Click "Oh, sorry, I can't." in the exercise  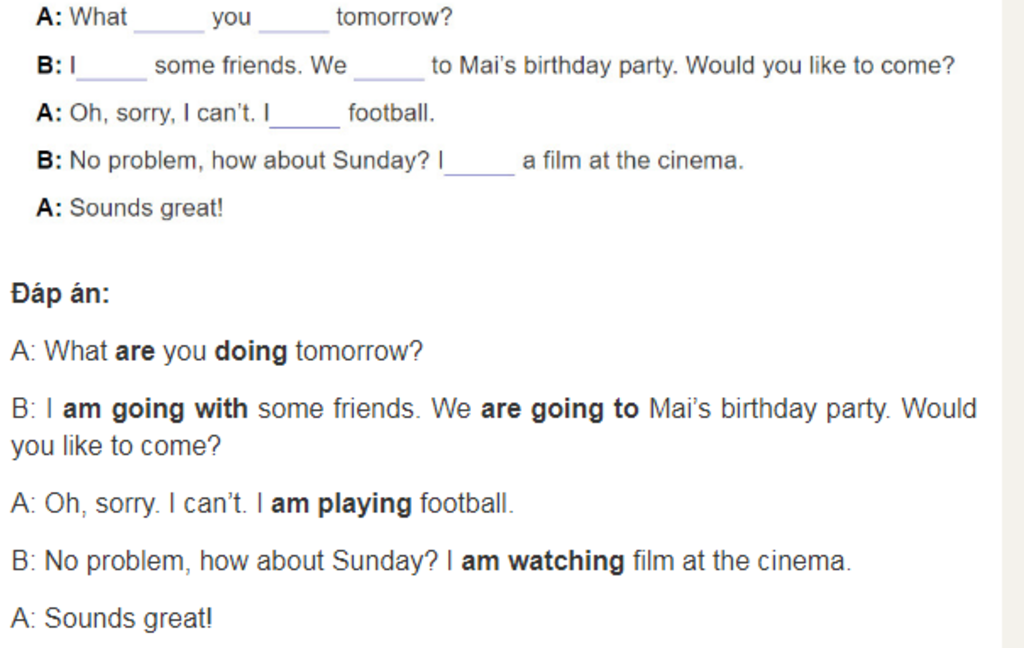point(164,113)
